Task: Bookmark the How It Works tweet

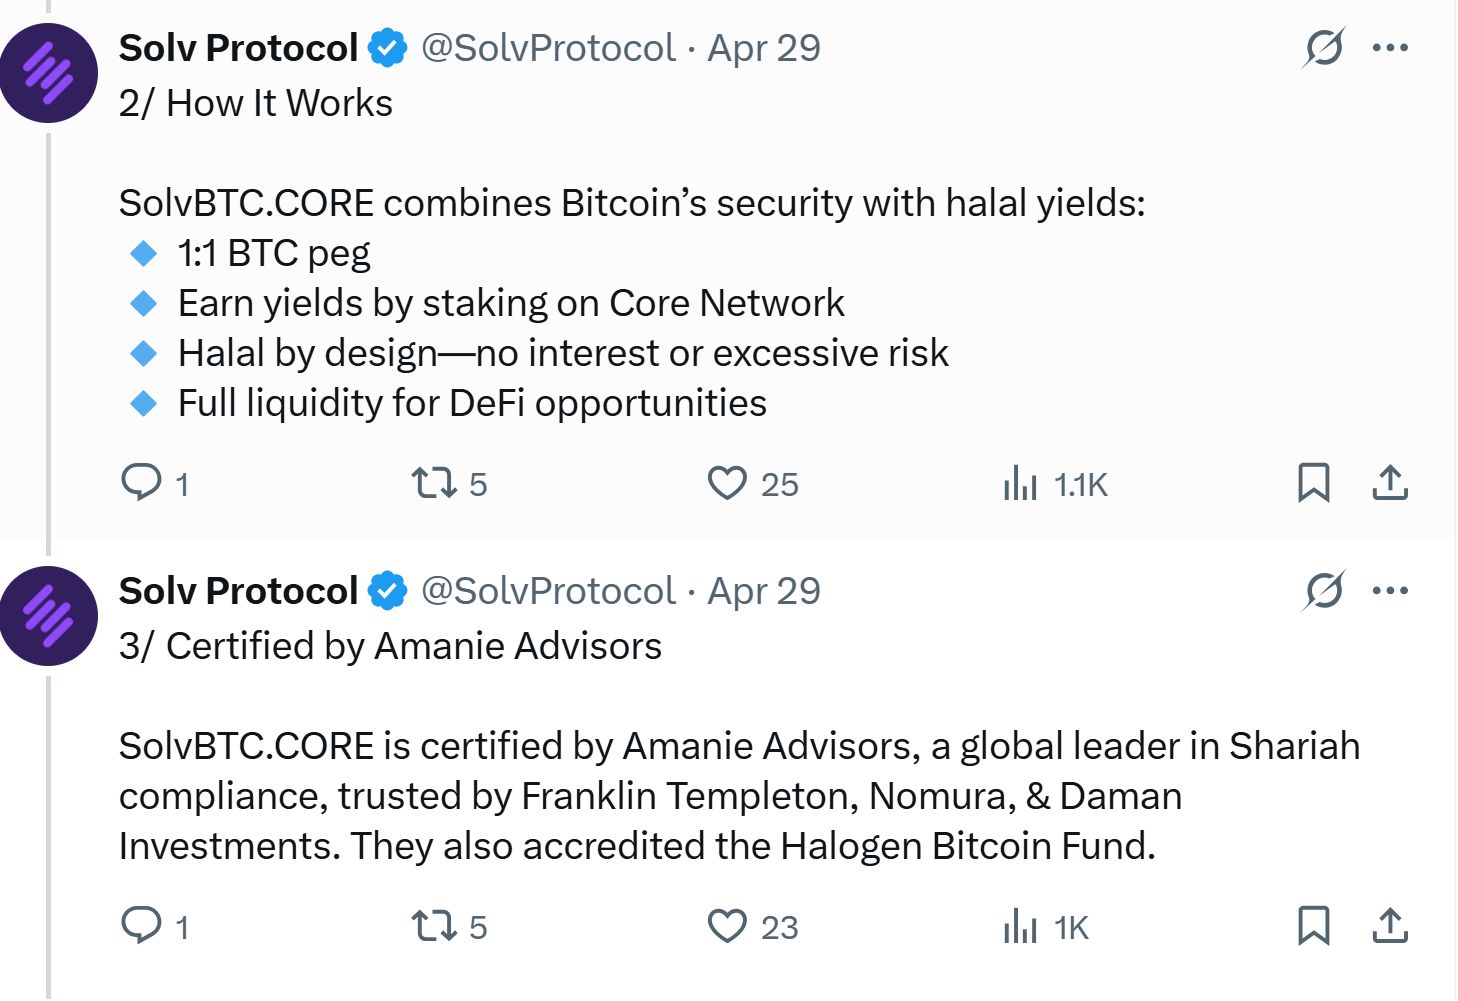Action: [x=1313, y=483]
